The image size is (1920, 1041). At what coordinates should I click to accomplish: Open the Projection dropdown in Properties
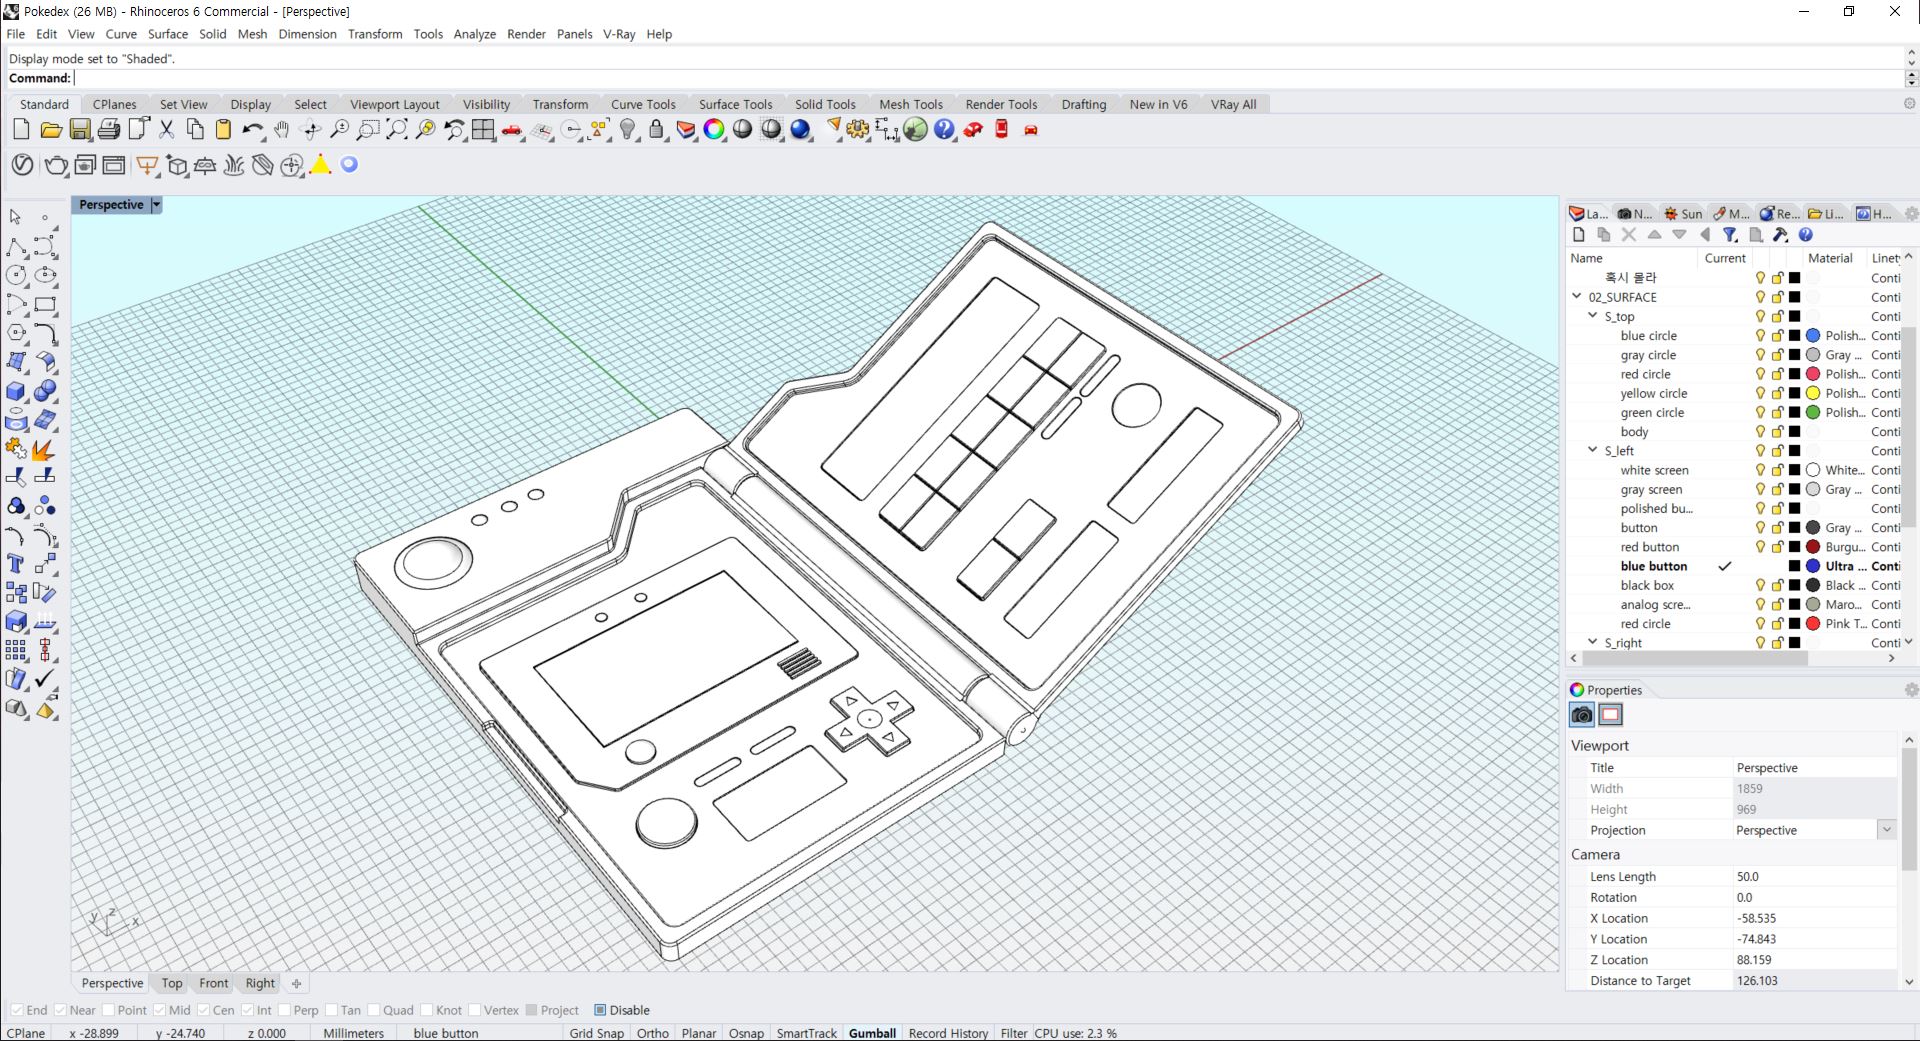[1886, 830]
